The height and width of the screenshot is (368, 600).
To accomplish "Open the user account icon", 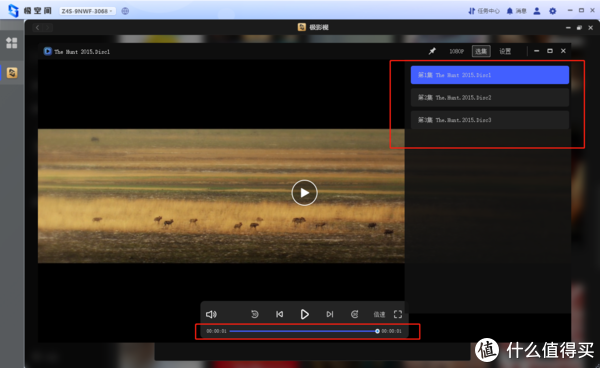I will point(537,11).
